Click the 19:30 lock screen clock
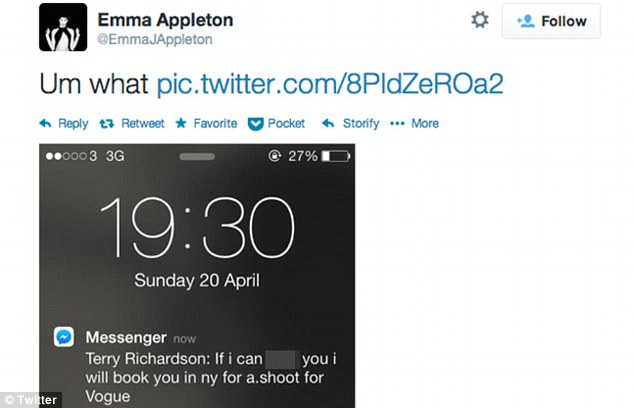The image size is (634, 408). point(196,225)
